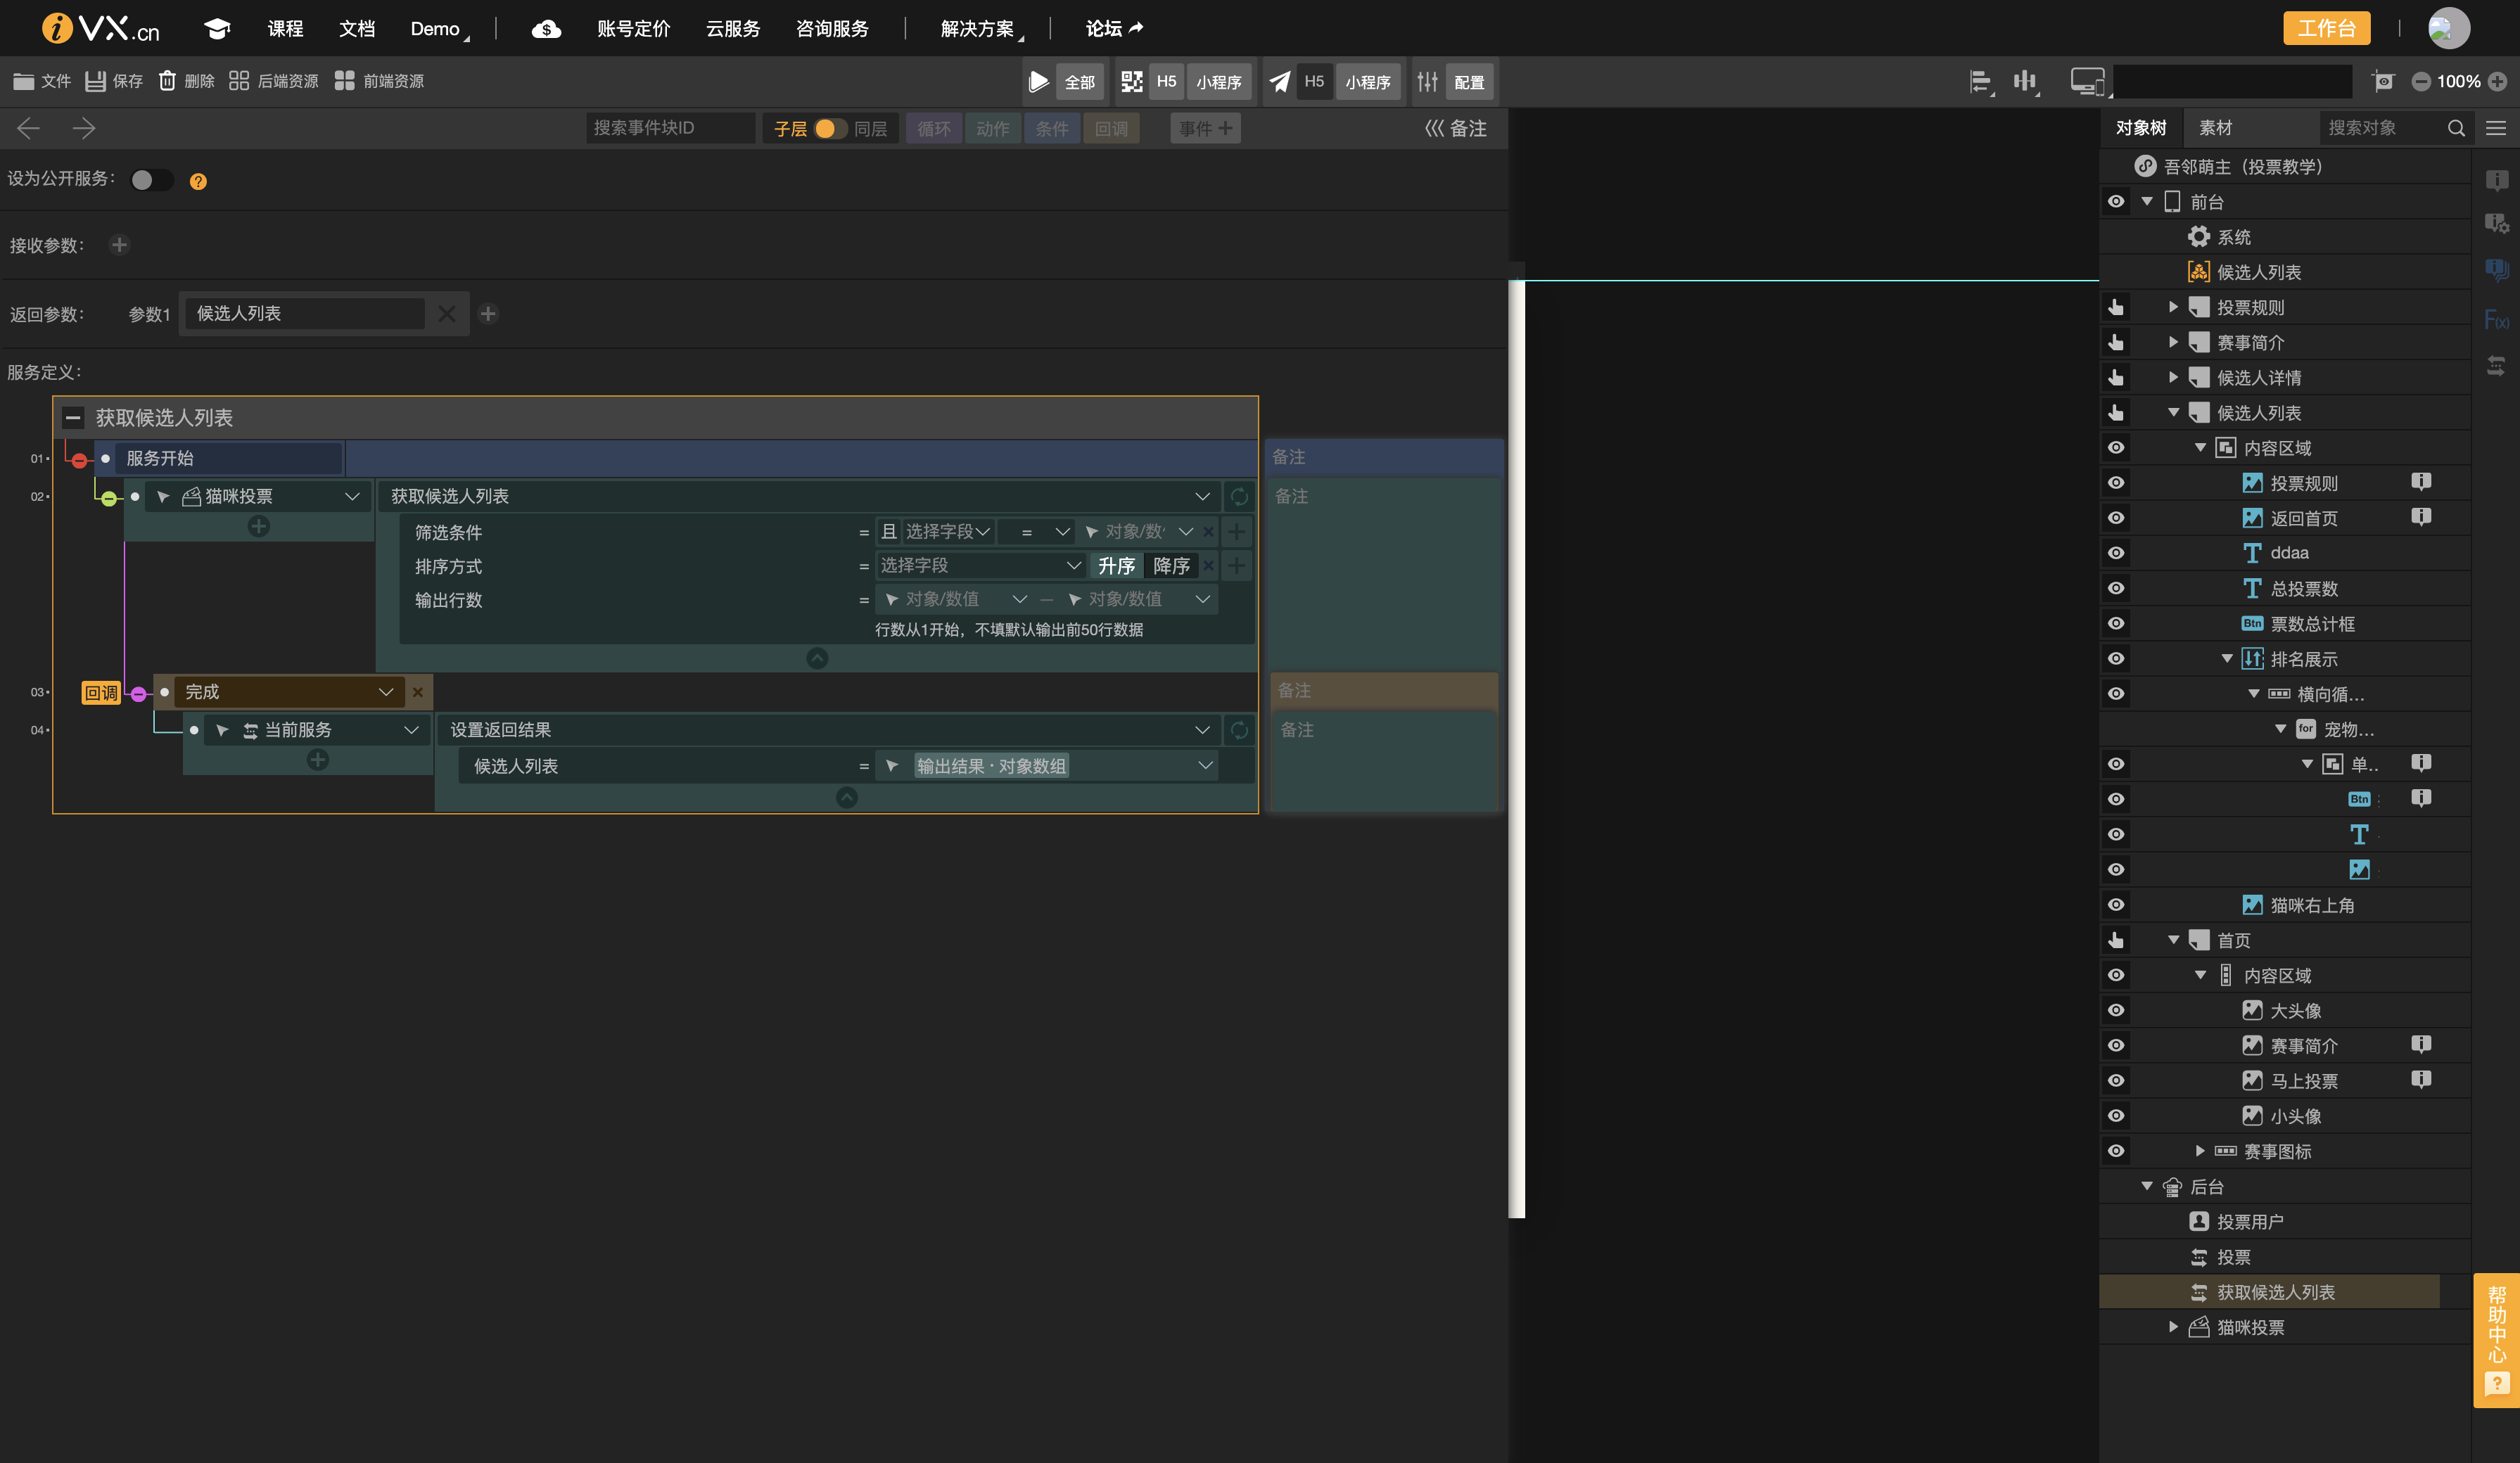Click refresh icon on 设置返回结果 row

pyautogui.click(x=1239, y=731)
